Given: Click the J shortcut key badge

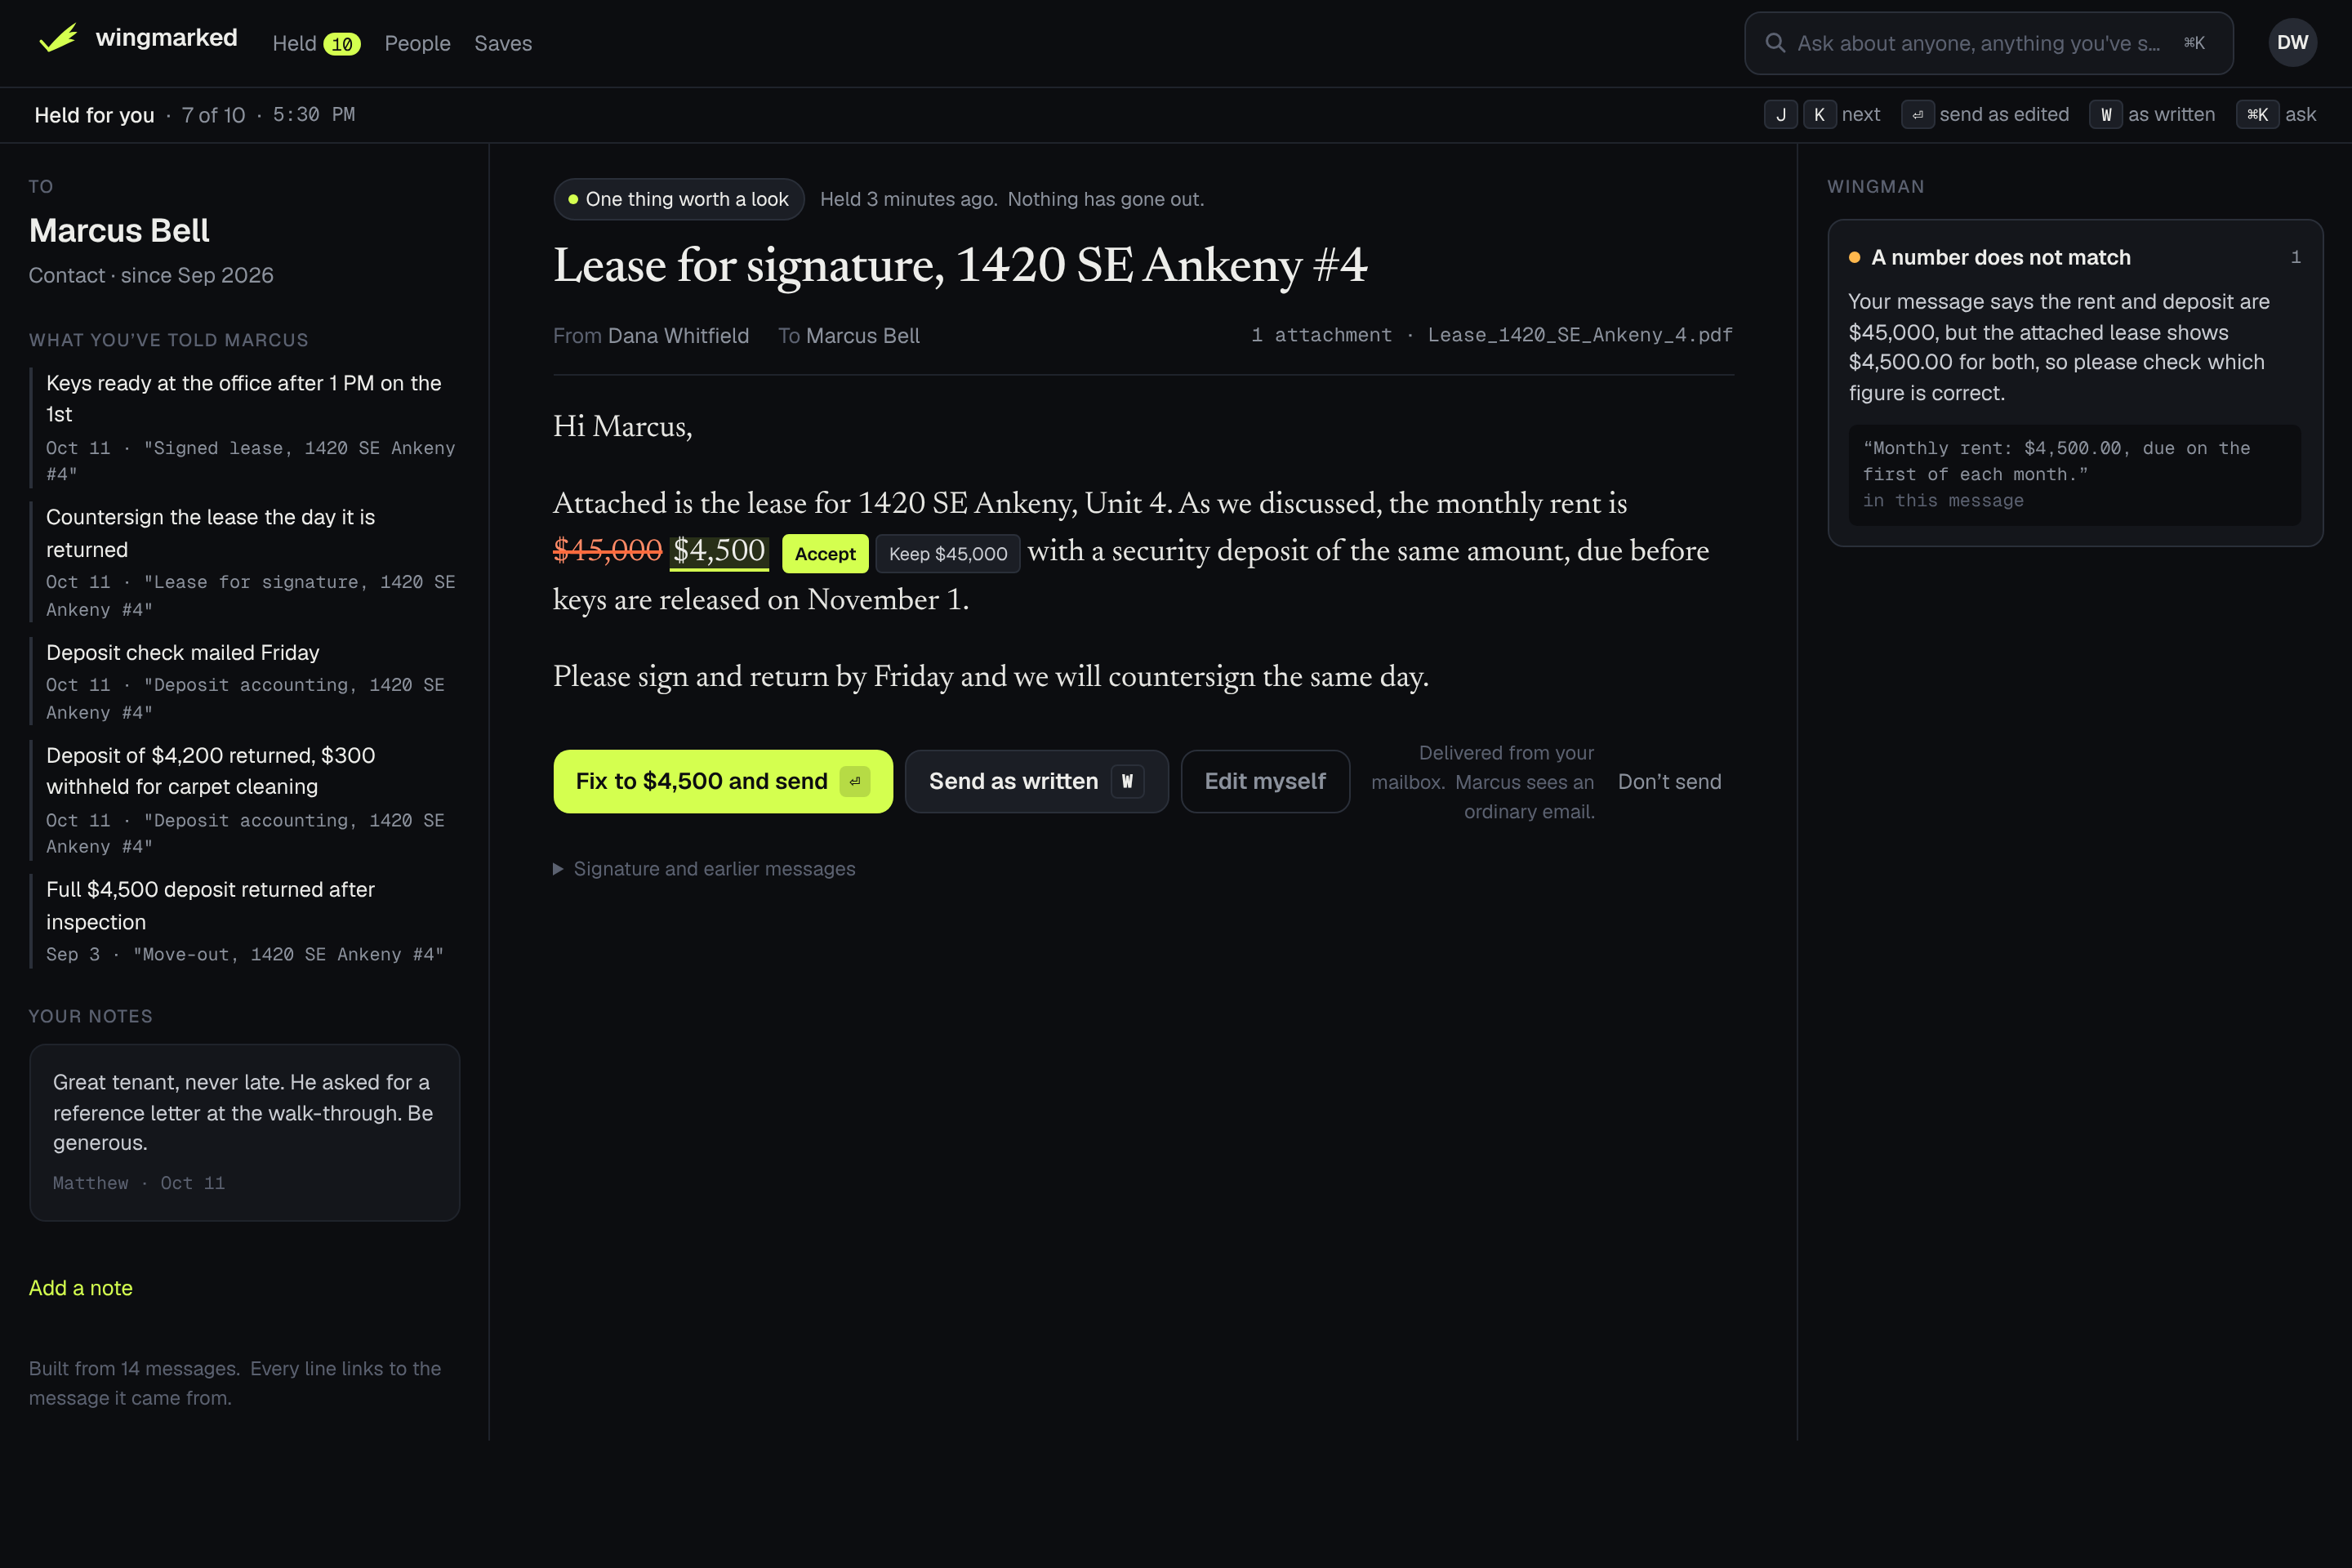Looking at the screenshot, I should pos(1780,115).
